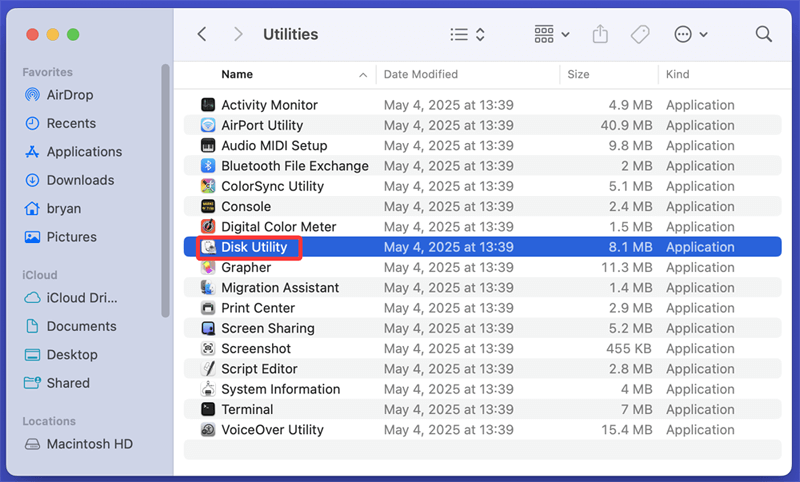Open Shared in the sidebar
Image resolution: width=800 pixels, height=482 pixels.
point(57,383)
